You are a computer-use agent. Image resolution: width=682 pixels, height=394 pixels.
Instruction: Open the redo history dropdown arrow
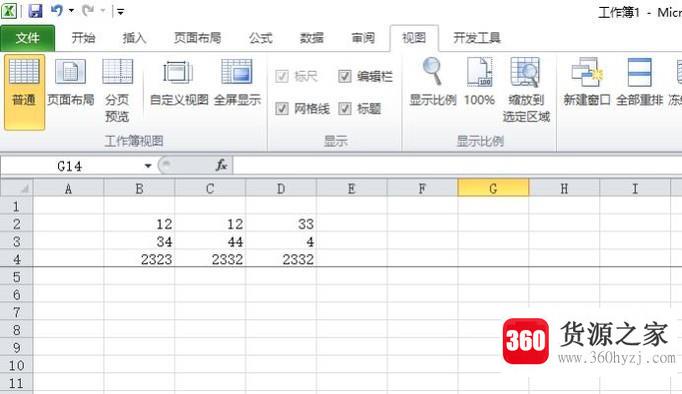pyautogui.click(x=103, y=11)
